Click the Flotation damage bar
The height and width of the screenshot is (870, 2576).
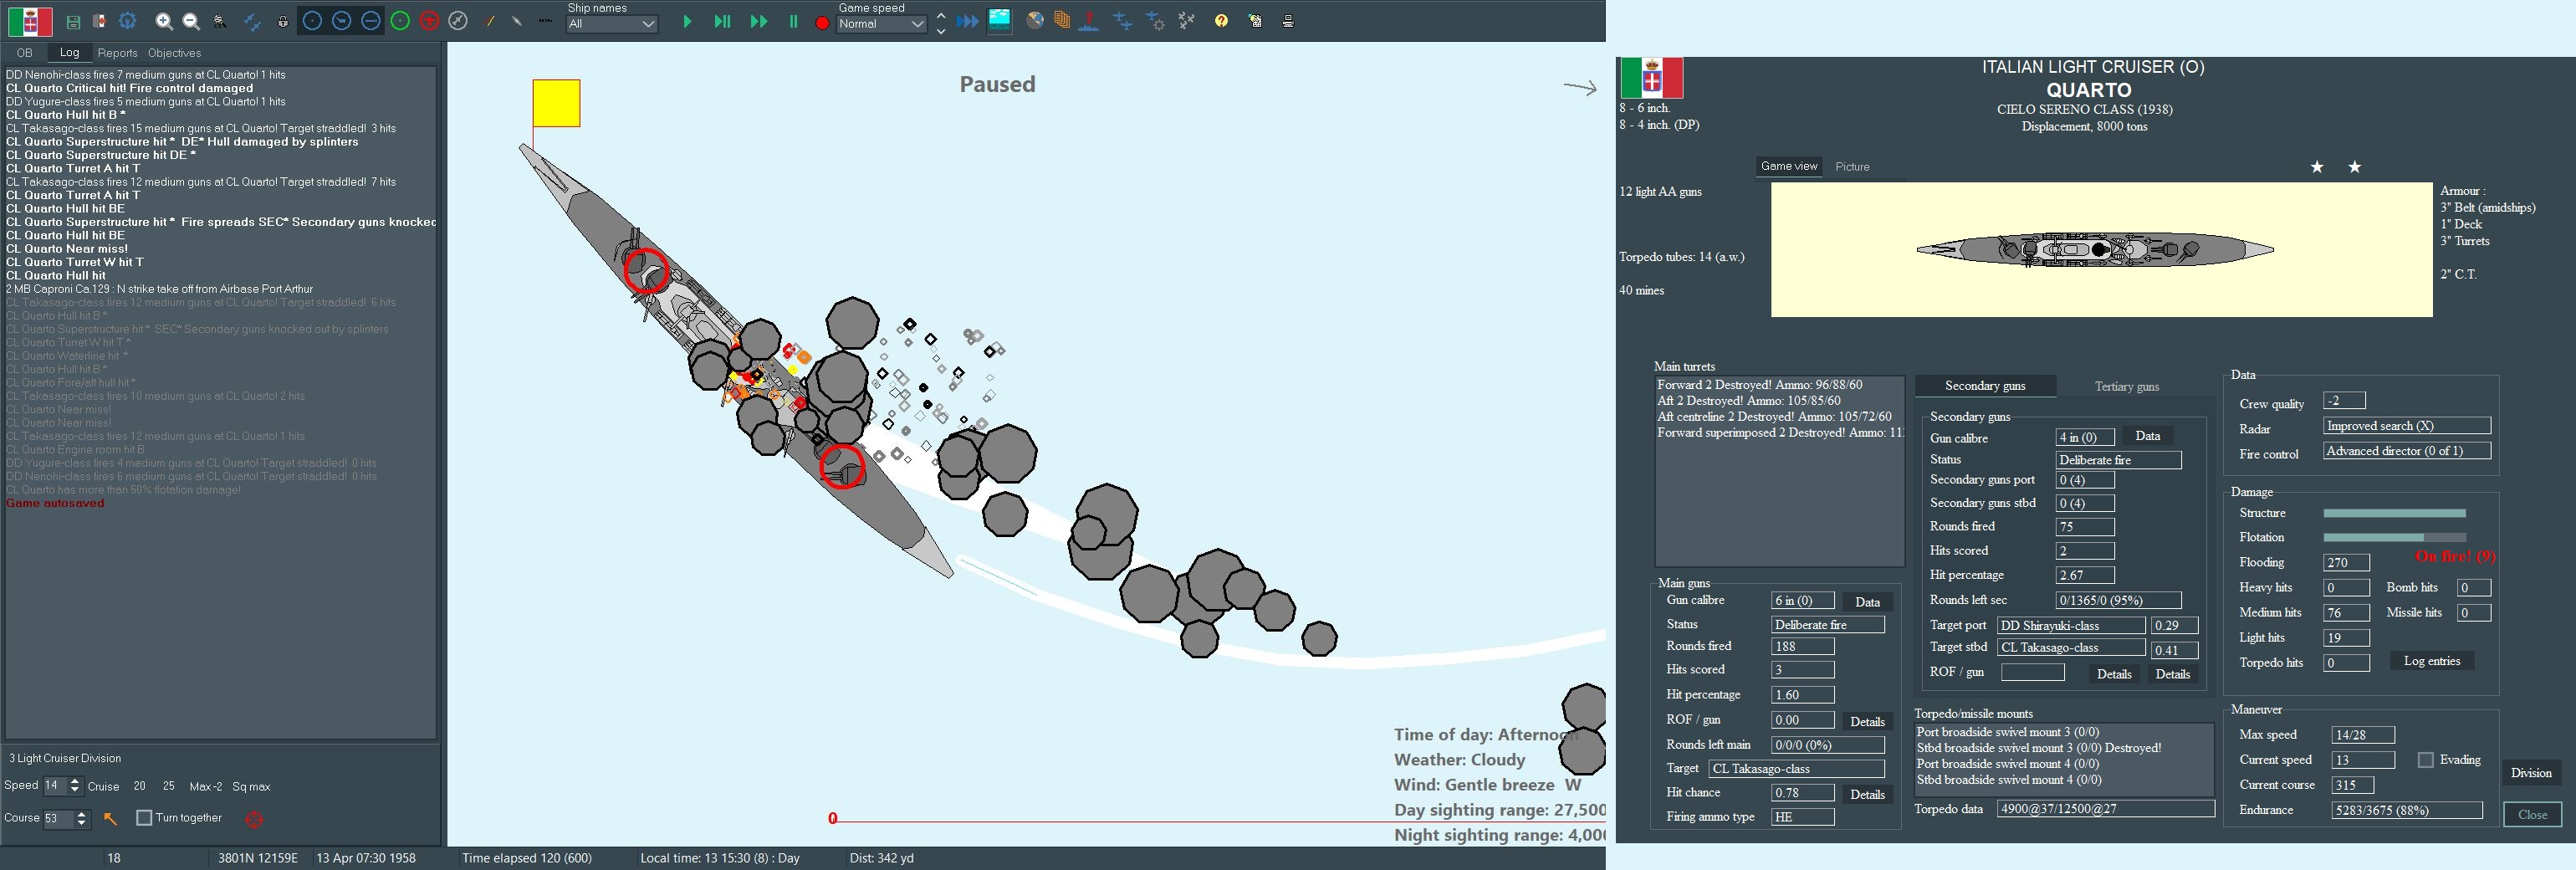(2394, 537)
